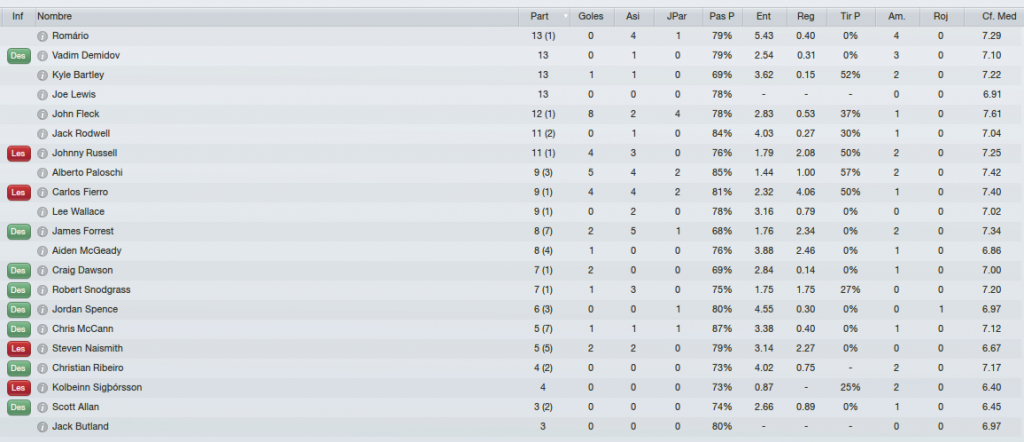Toggle sort arrow in the Part column

[x=565, y=16]
